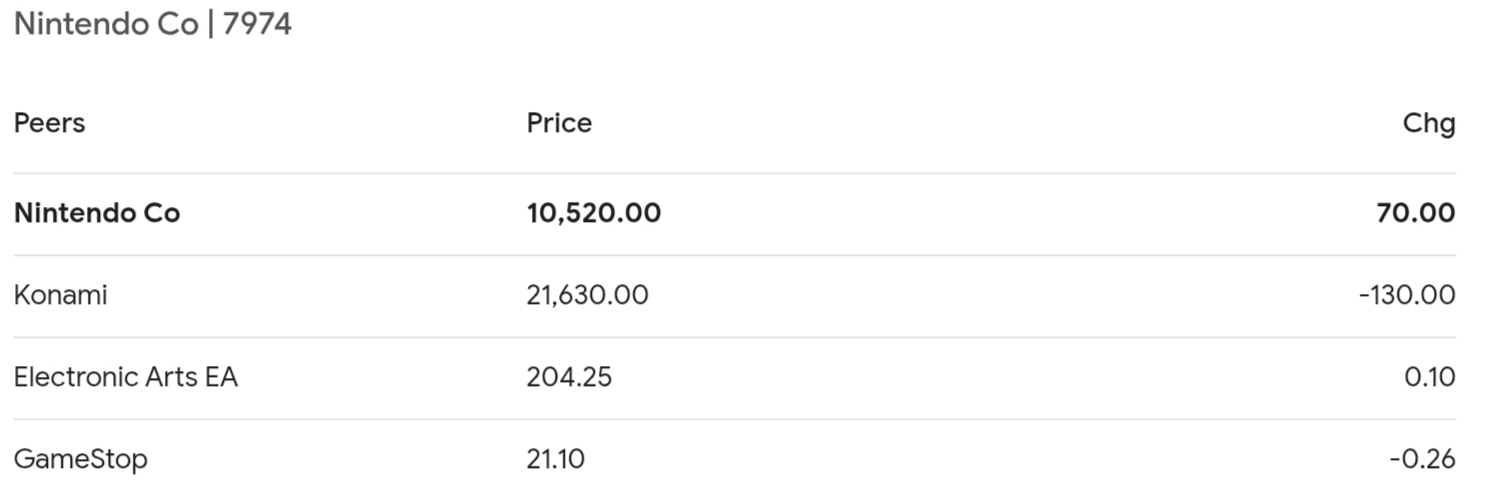Click Konami's price 21,630.00

click(x=587, y=295)
